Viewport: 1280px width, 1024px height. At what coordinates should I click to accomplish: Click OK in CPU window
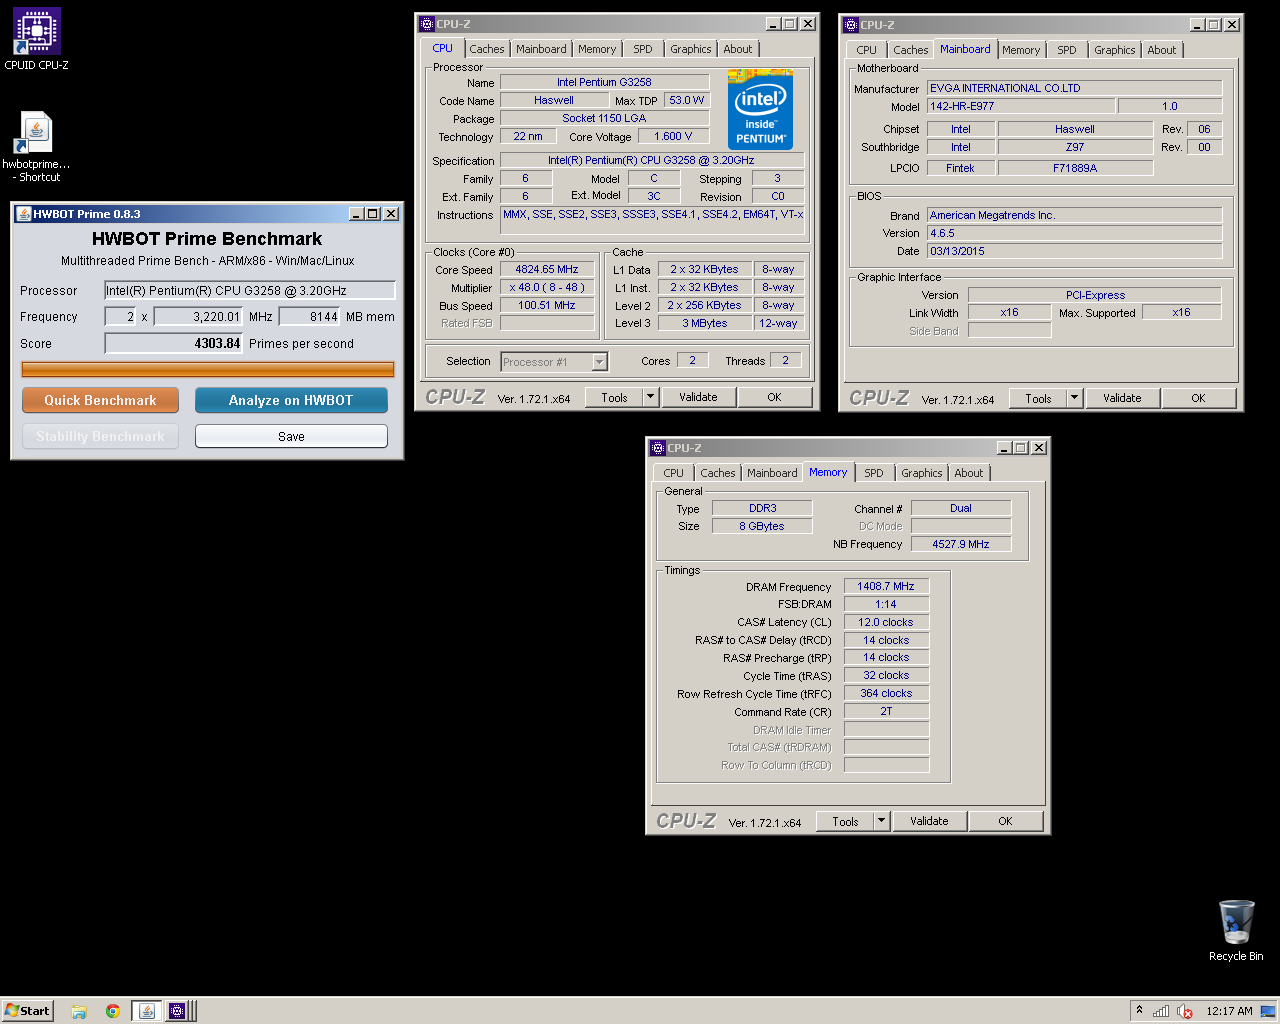(x=774, y=397)
